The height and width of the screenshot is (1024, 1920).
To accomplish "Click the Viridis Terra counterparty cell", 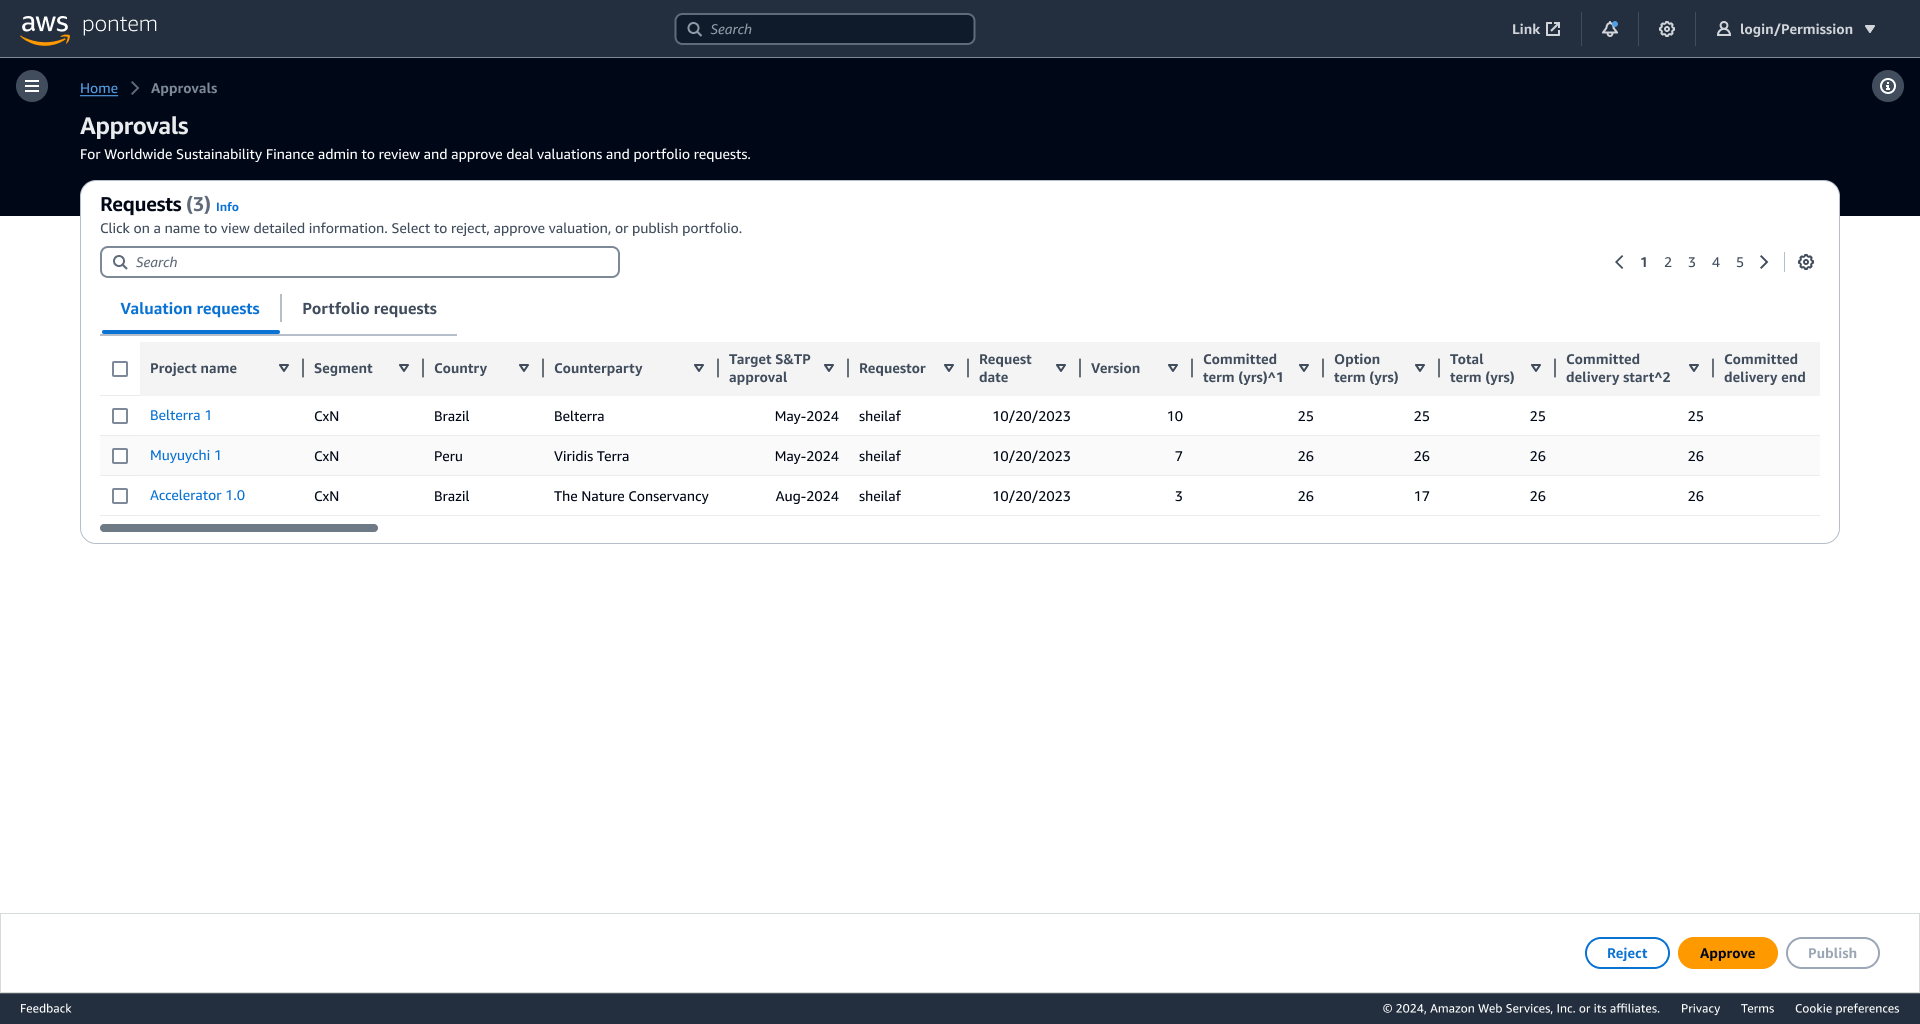I will pyautogui.click(x=592, y=456).
